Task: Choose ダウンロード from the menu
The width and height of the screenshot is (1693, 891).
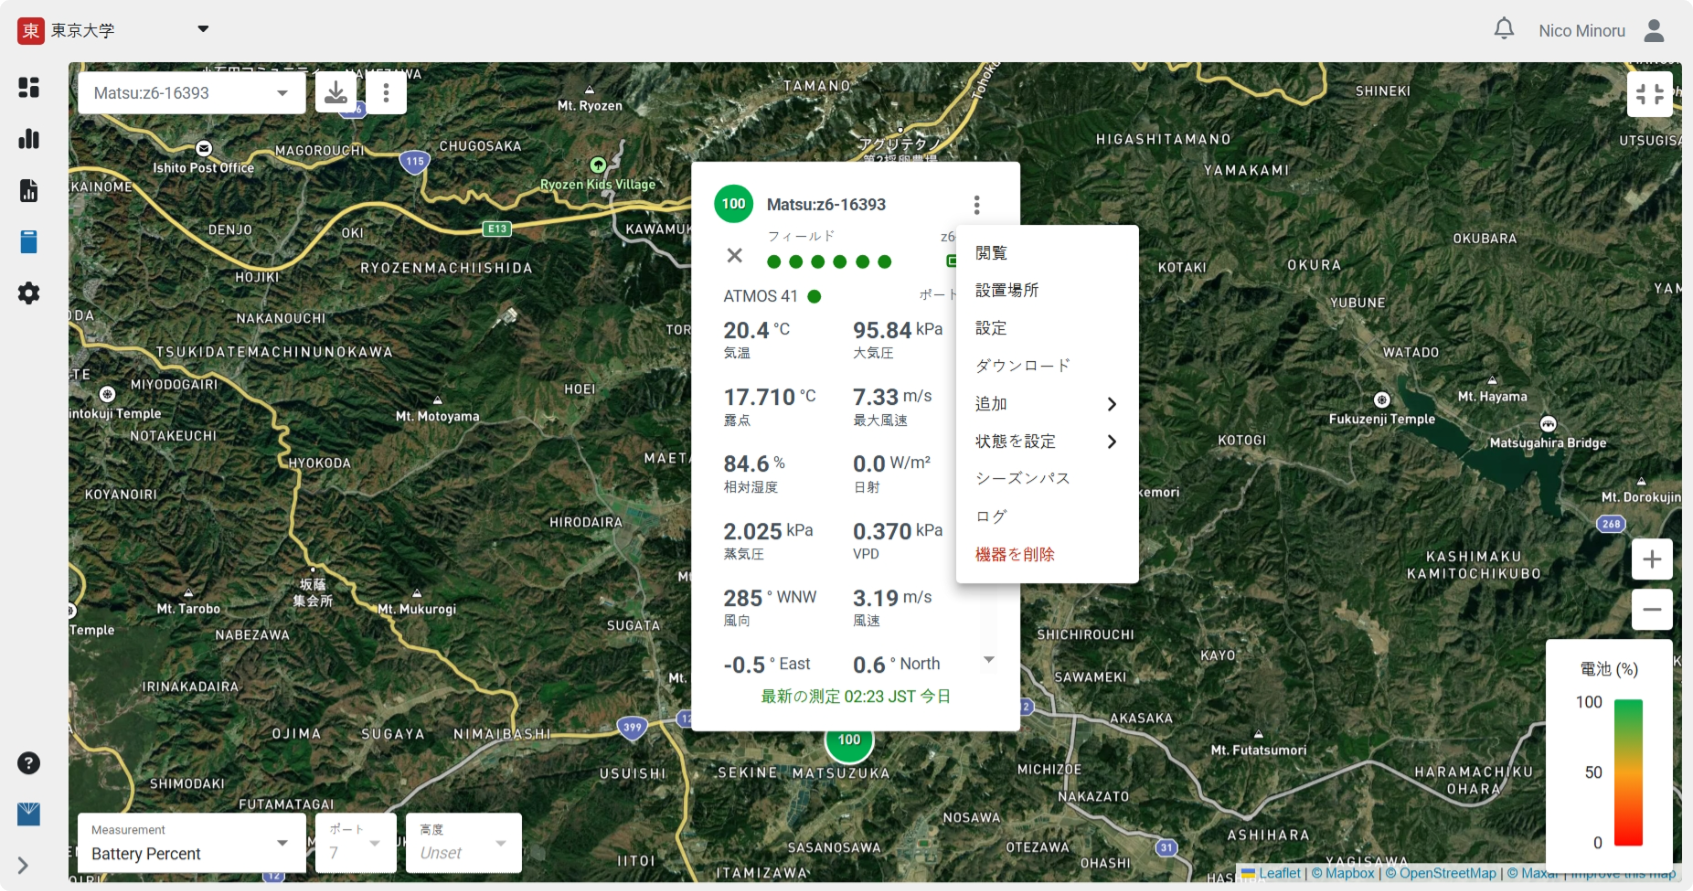Action: [1047, 366]
